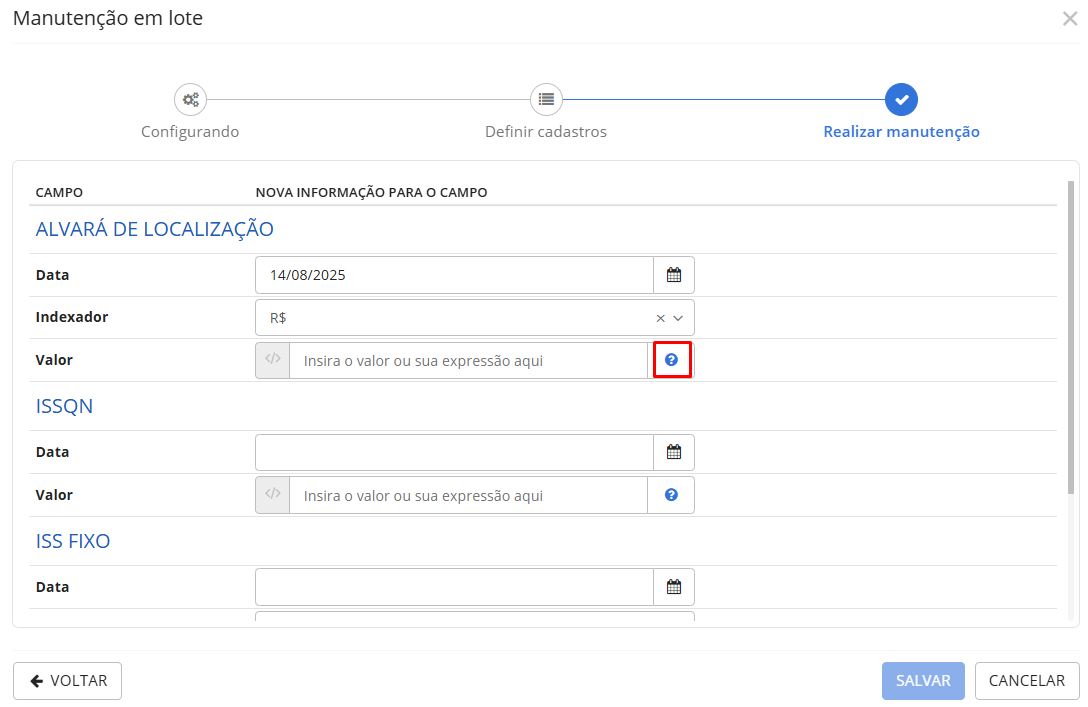The height and width of the screenshot is (707, 1088).
Task: Click the Definir cadastros step list icon
Action: 546,99
